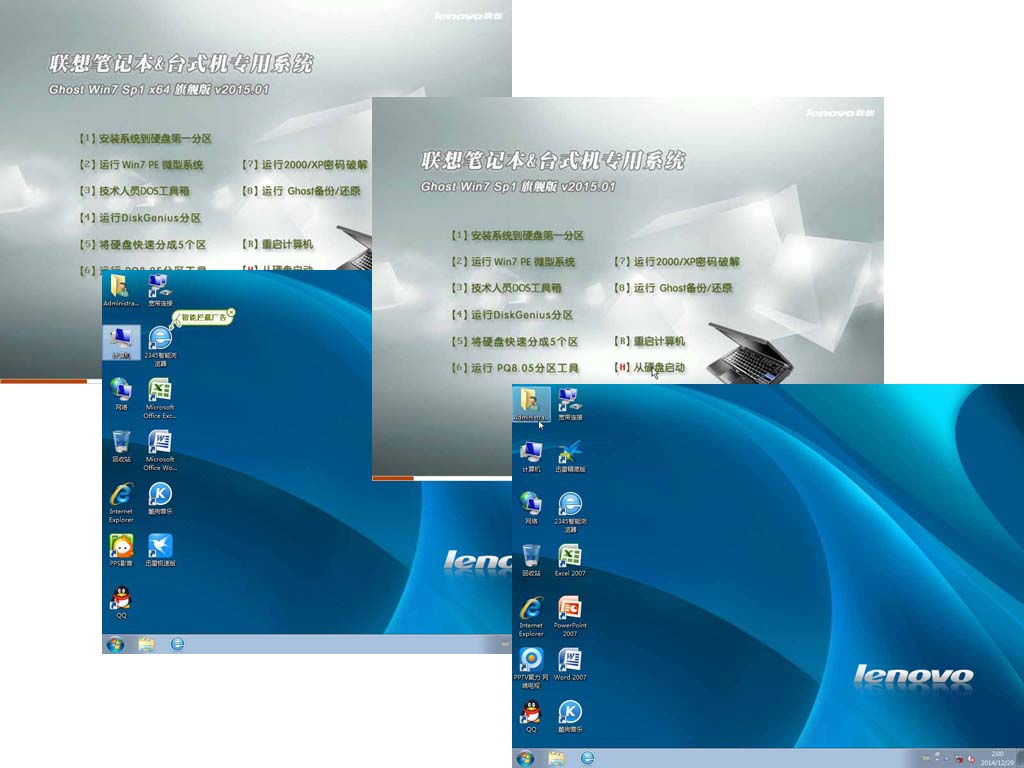
Task: Launch the browser icon on the left desktop taskbar
Action: [177, 645]
